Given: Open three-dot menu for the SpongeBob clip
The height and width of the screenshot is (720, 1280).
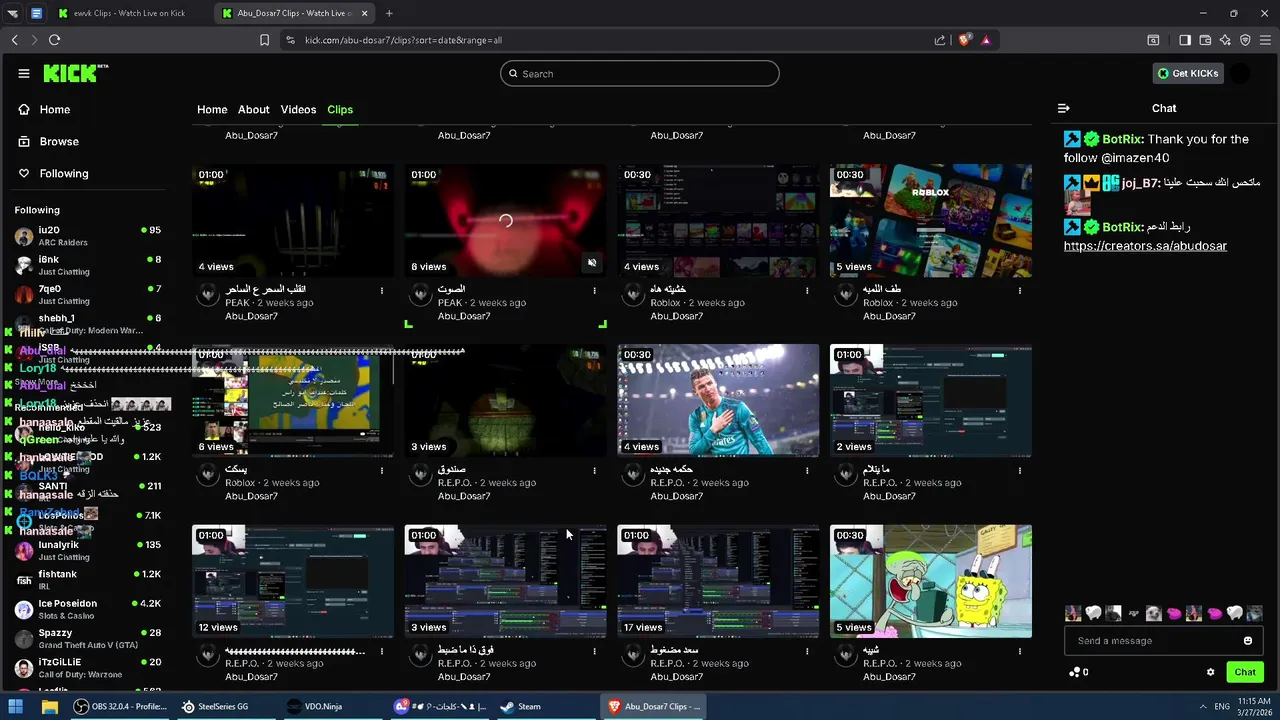Looking at the screenshot, I should pos(1020,651).
